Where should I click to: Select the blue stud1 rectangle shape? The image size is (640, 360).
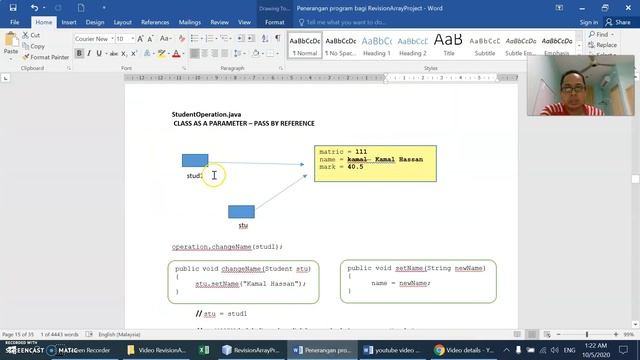click(195, 160)
